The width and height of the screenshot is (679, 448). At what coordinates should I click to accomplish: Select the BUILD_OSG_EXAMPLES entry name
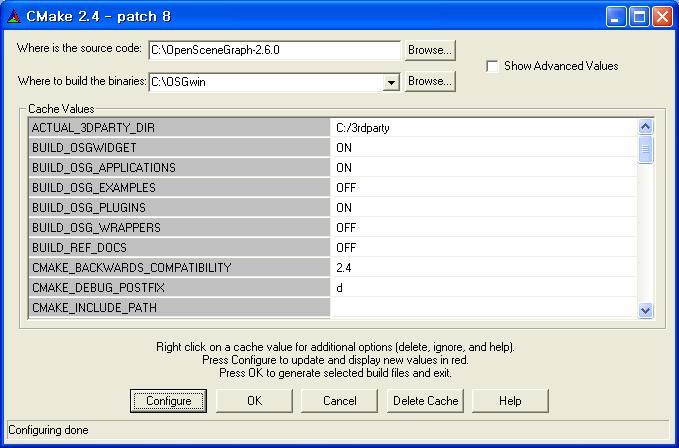[x=179, y=187]
